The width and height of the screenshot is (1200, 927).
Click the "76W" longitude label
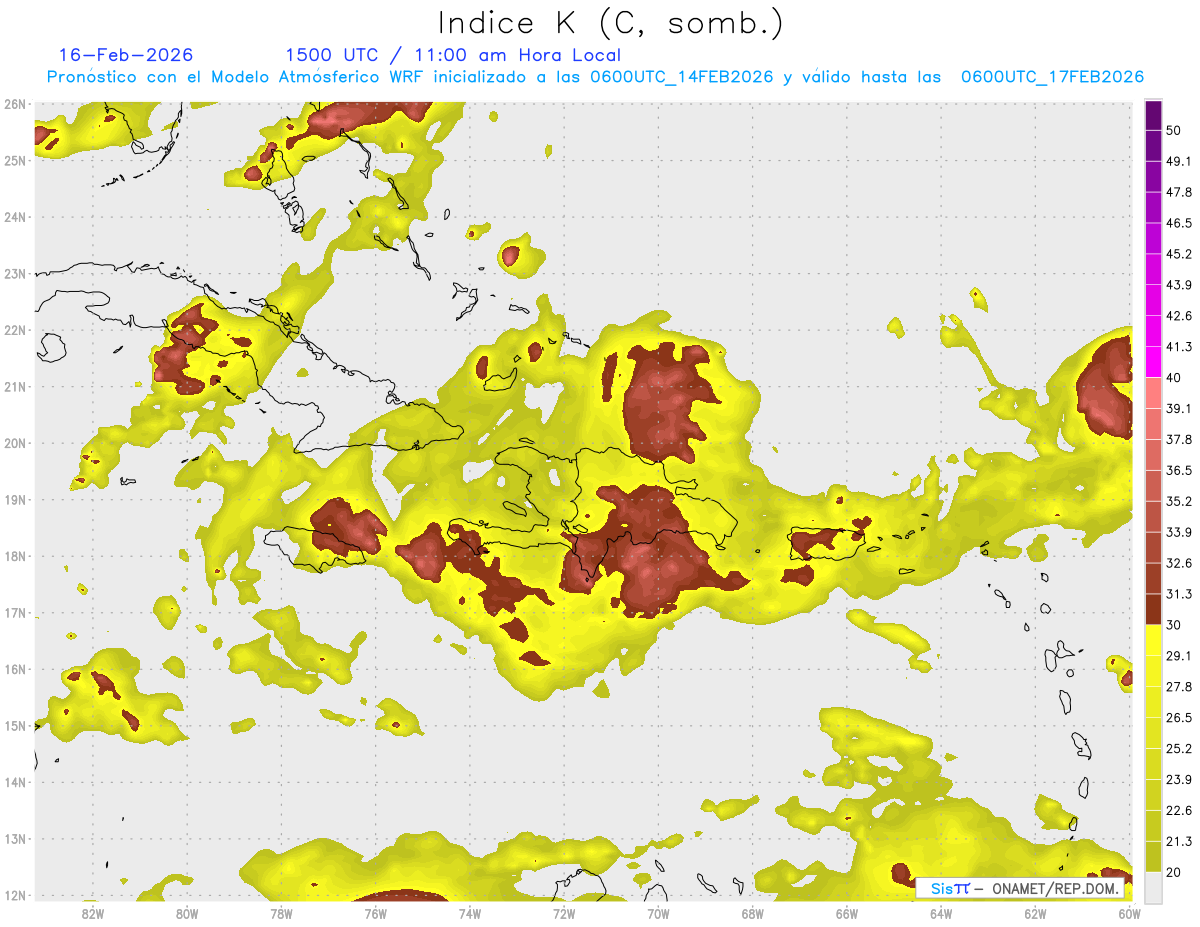pos(375,913)
